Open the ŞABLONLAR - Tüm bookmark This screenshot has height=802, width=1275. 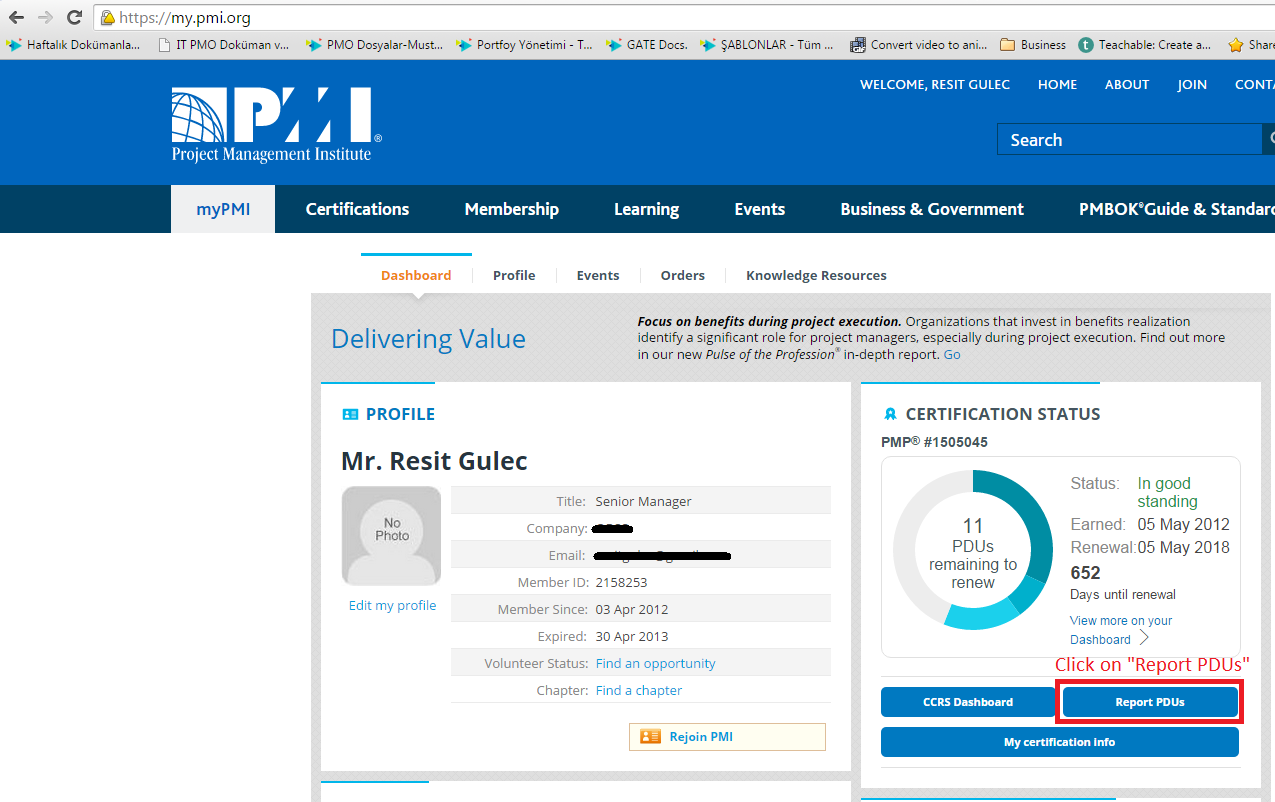click(x=766, y=45)
